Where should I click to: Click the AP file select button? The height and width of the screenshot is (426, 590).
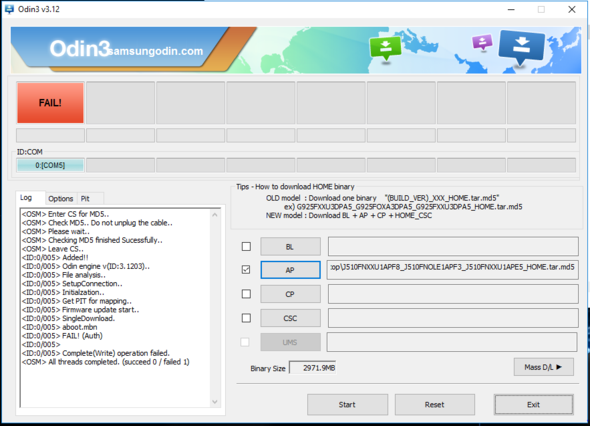[x=290, y=270]
